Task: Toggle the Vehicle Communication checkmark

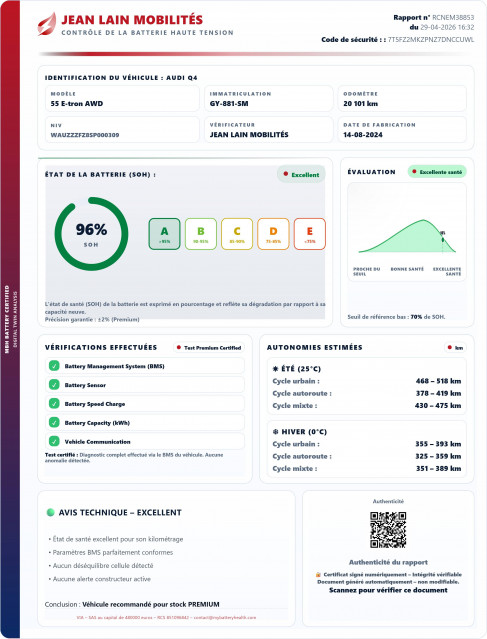Action: [x=54, y=441]
